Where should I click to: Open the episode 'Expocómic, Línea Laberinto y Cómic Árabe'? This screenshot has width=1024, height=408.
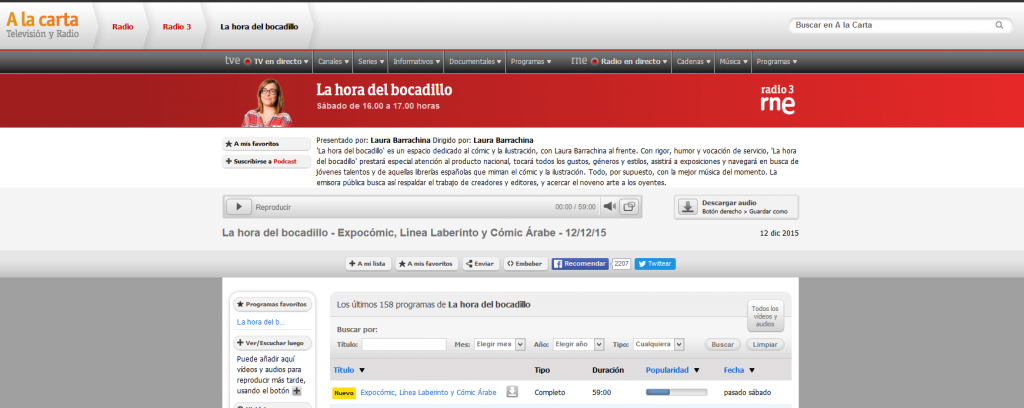click(x=428, y=392)
